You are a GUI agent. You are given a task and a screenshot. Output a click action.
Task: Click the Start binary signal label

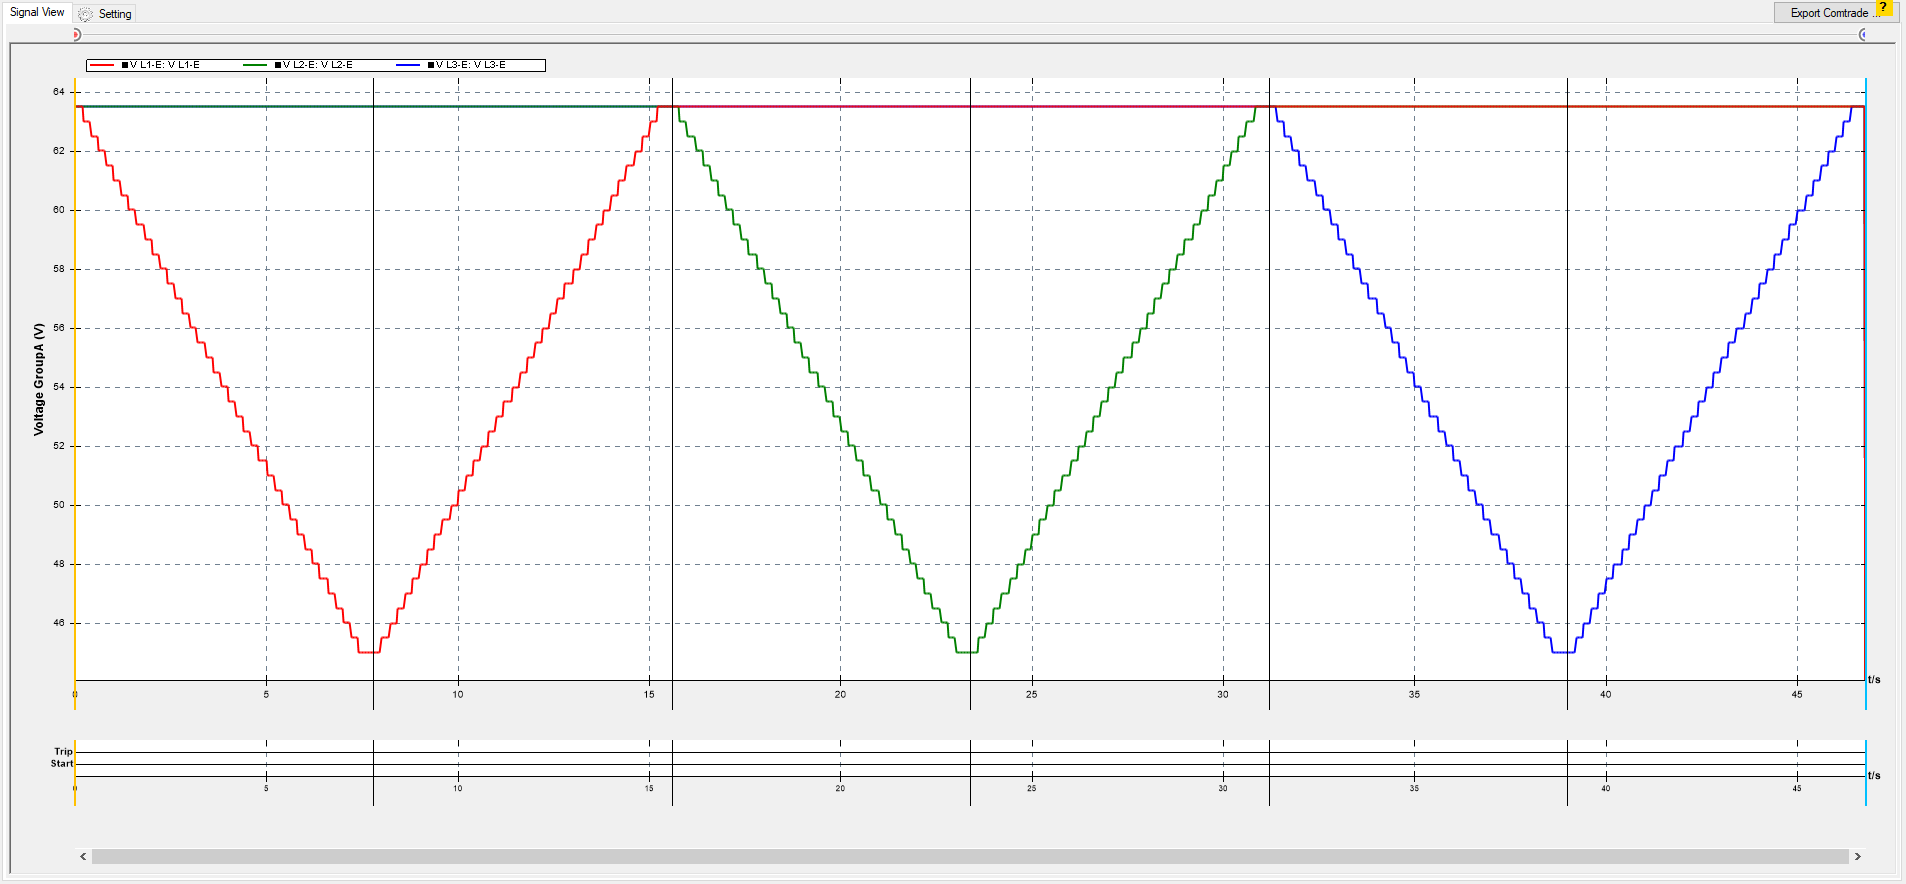(62, 764)
